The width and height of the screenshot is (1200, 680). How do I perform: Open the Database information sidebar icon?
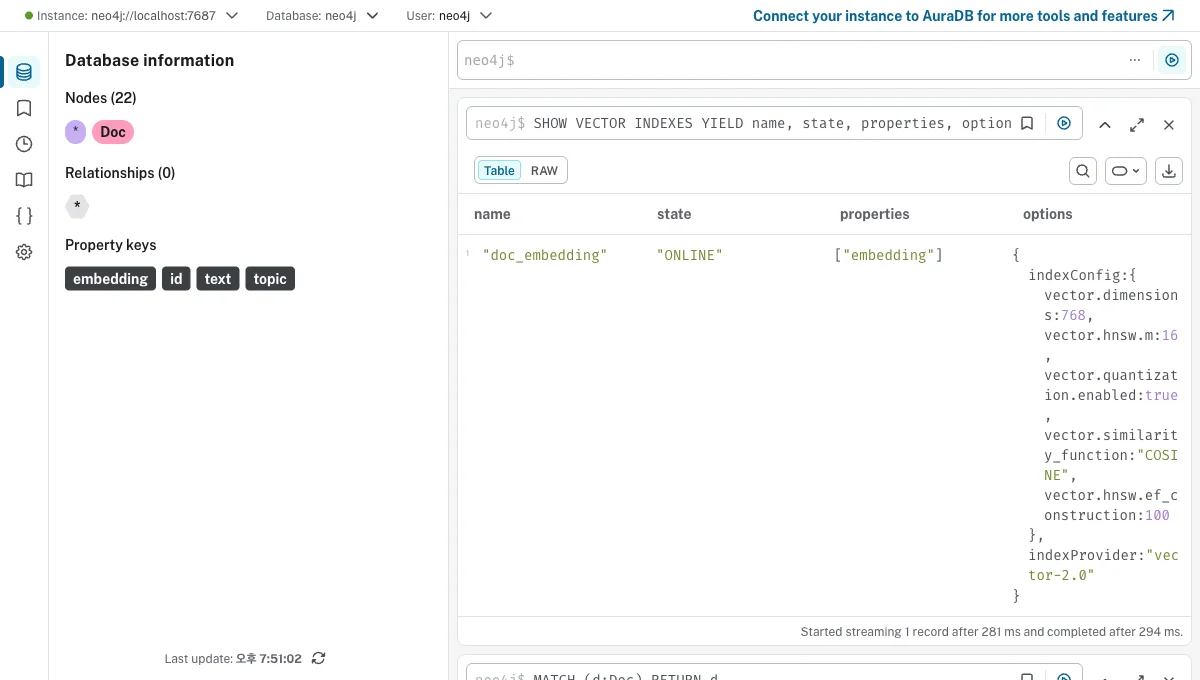tap(24, 72)
